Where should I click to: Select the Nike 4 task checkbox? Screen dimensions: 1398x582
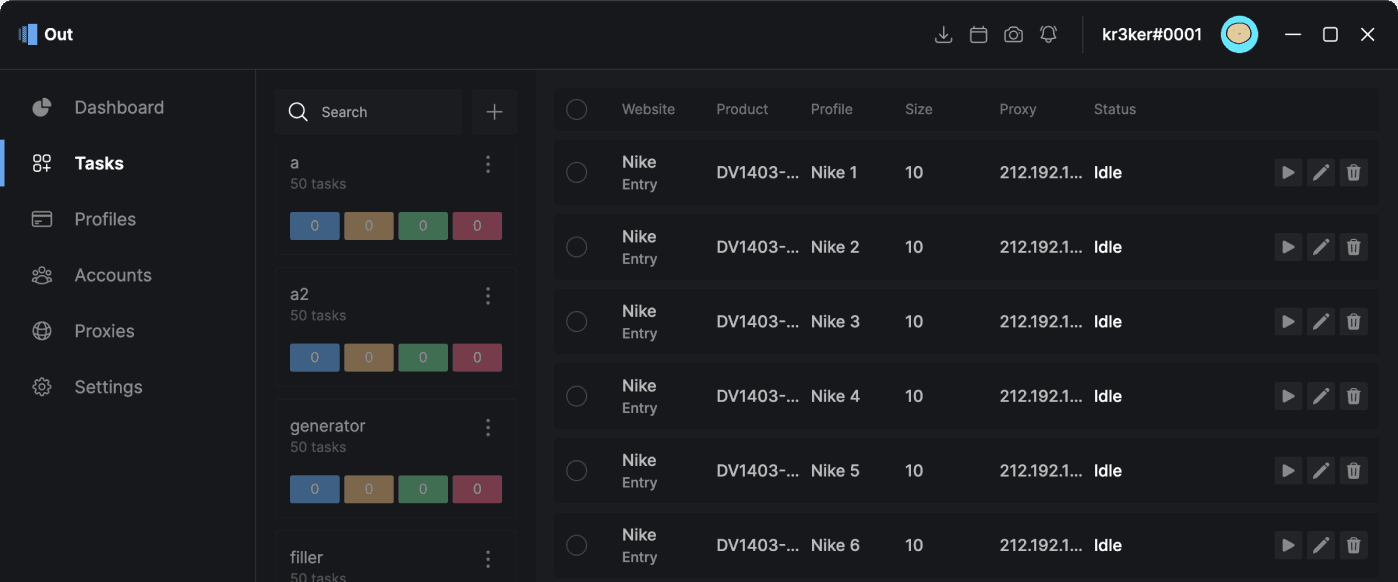(577, 396)
